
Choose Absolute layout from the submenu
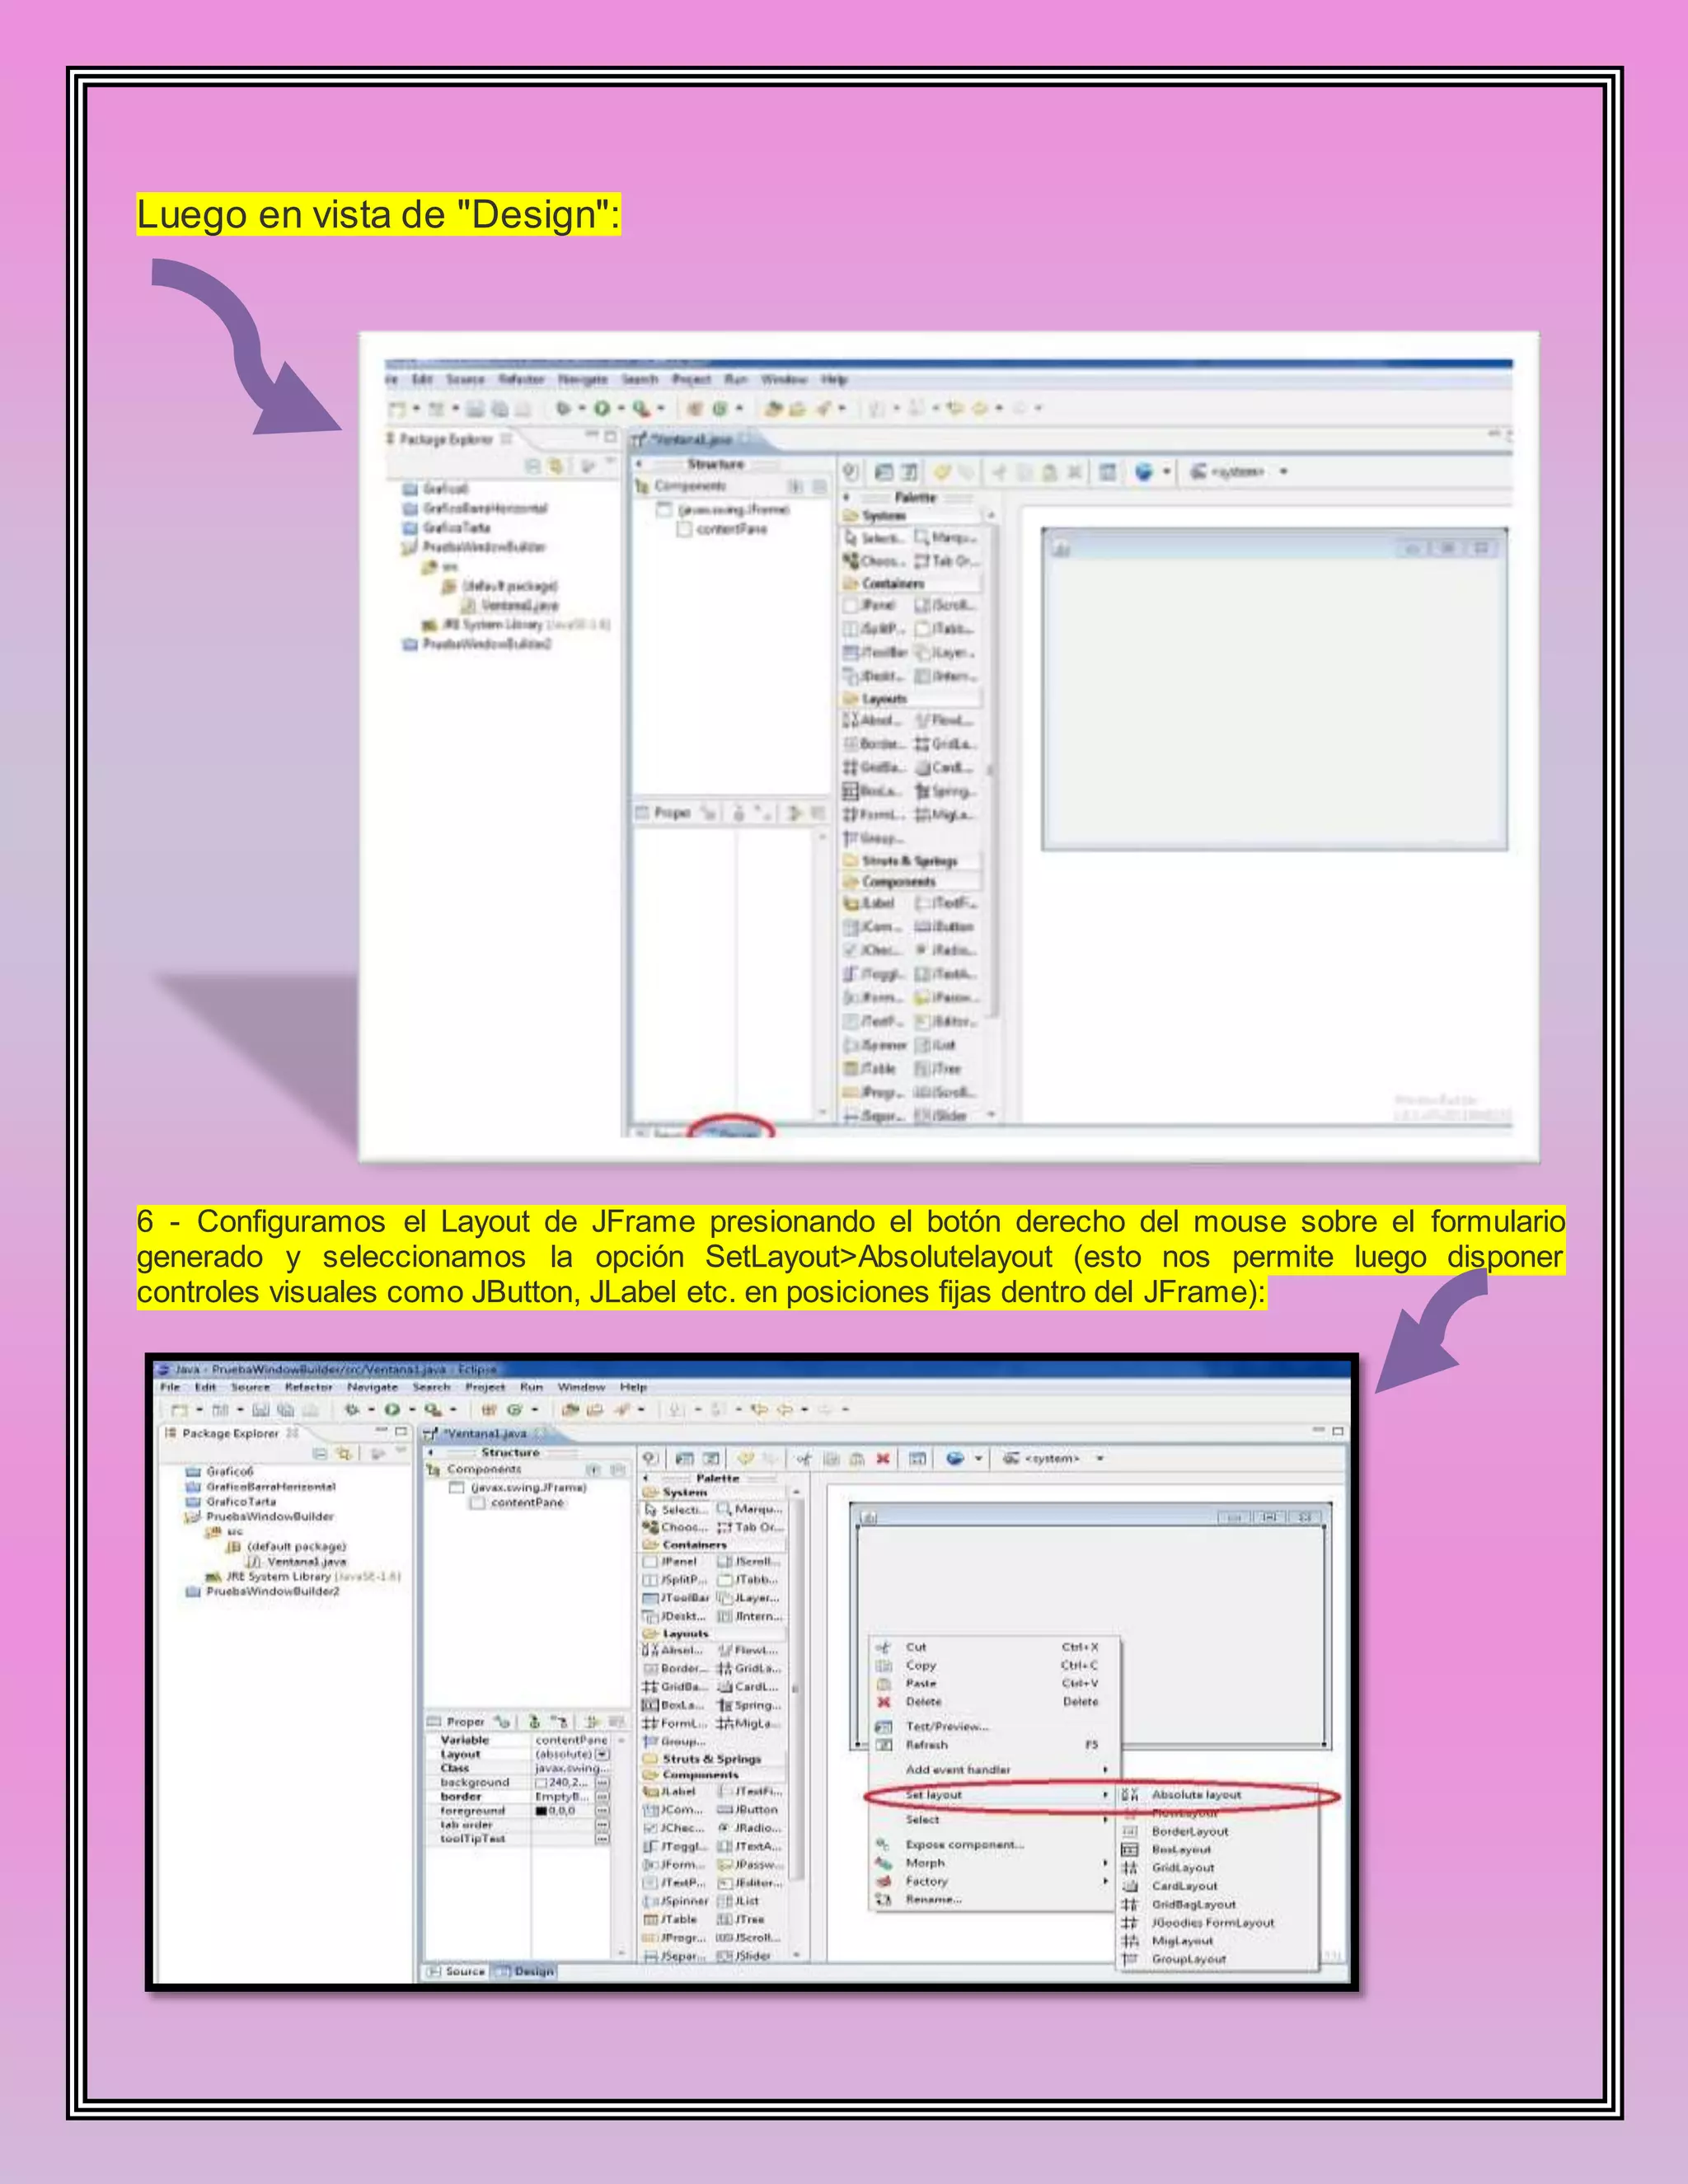[1217, 1794]
